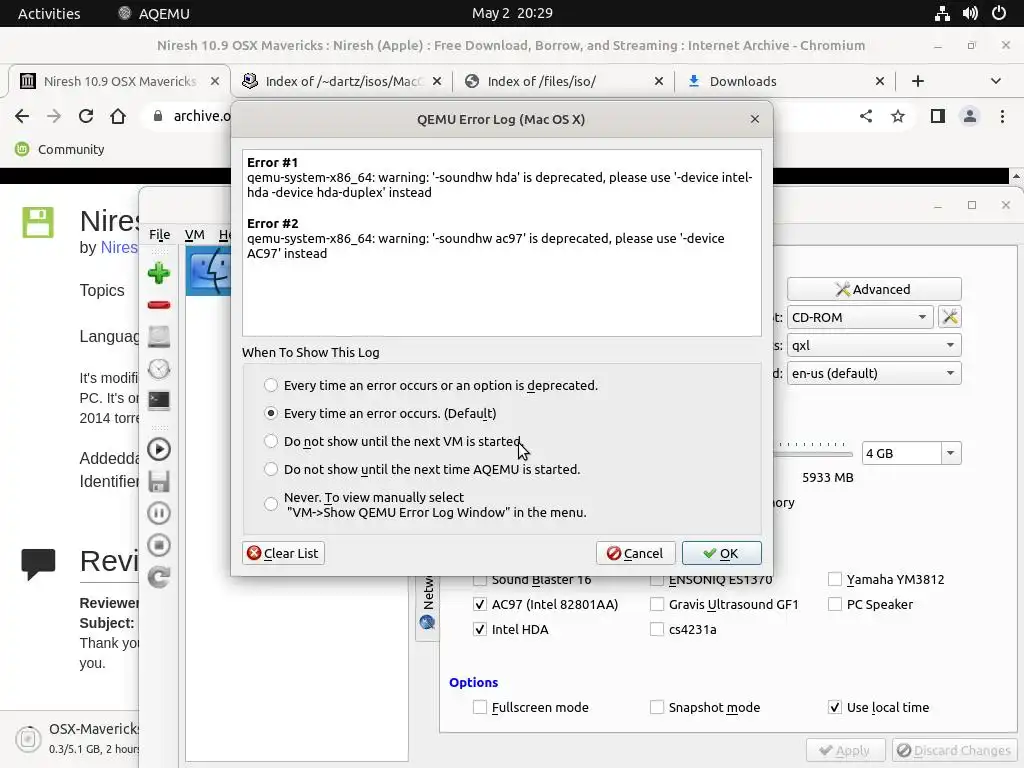This screenshot has width=1024, height=768.
Task: Share this page icon in Chromium
Action: pyautogui.click(x=866, y=116)
